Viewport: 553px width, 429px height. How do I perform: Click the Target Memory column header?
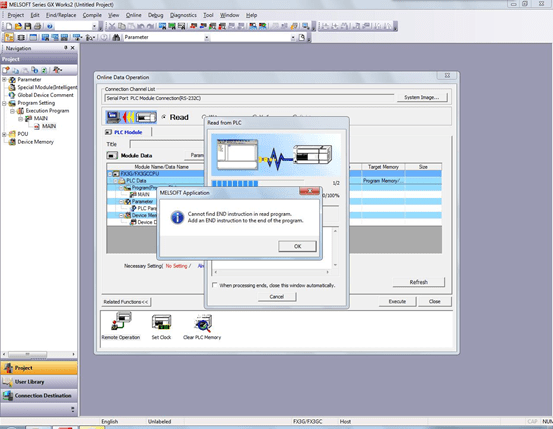coord(383,167)
